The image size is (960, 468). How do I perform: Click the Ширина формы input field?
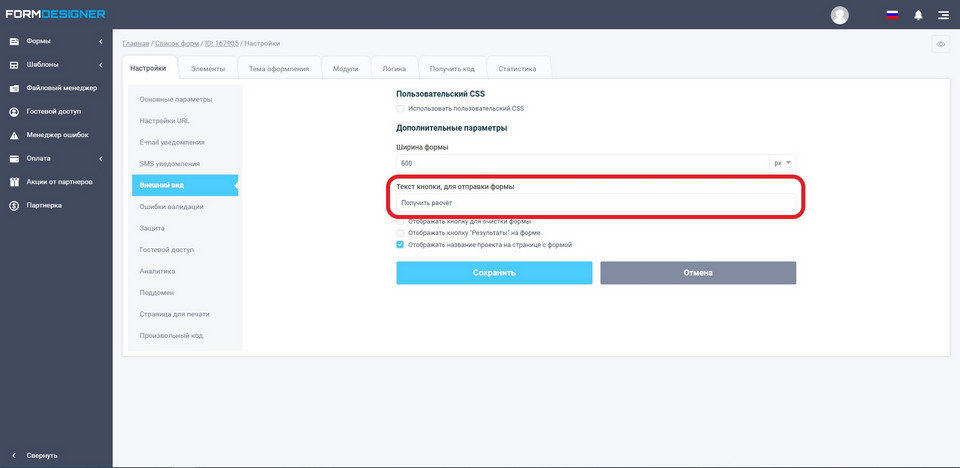pos(580,163)
